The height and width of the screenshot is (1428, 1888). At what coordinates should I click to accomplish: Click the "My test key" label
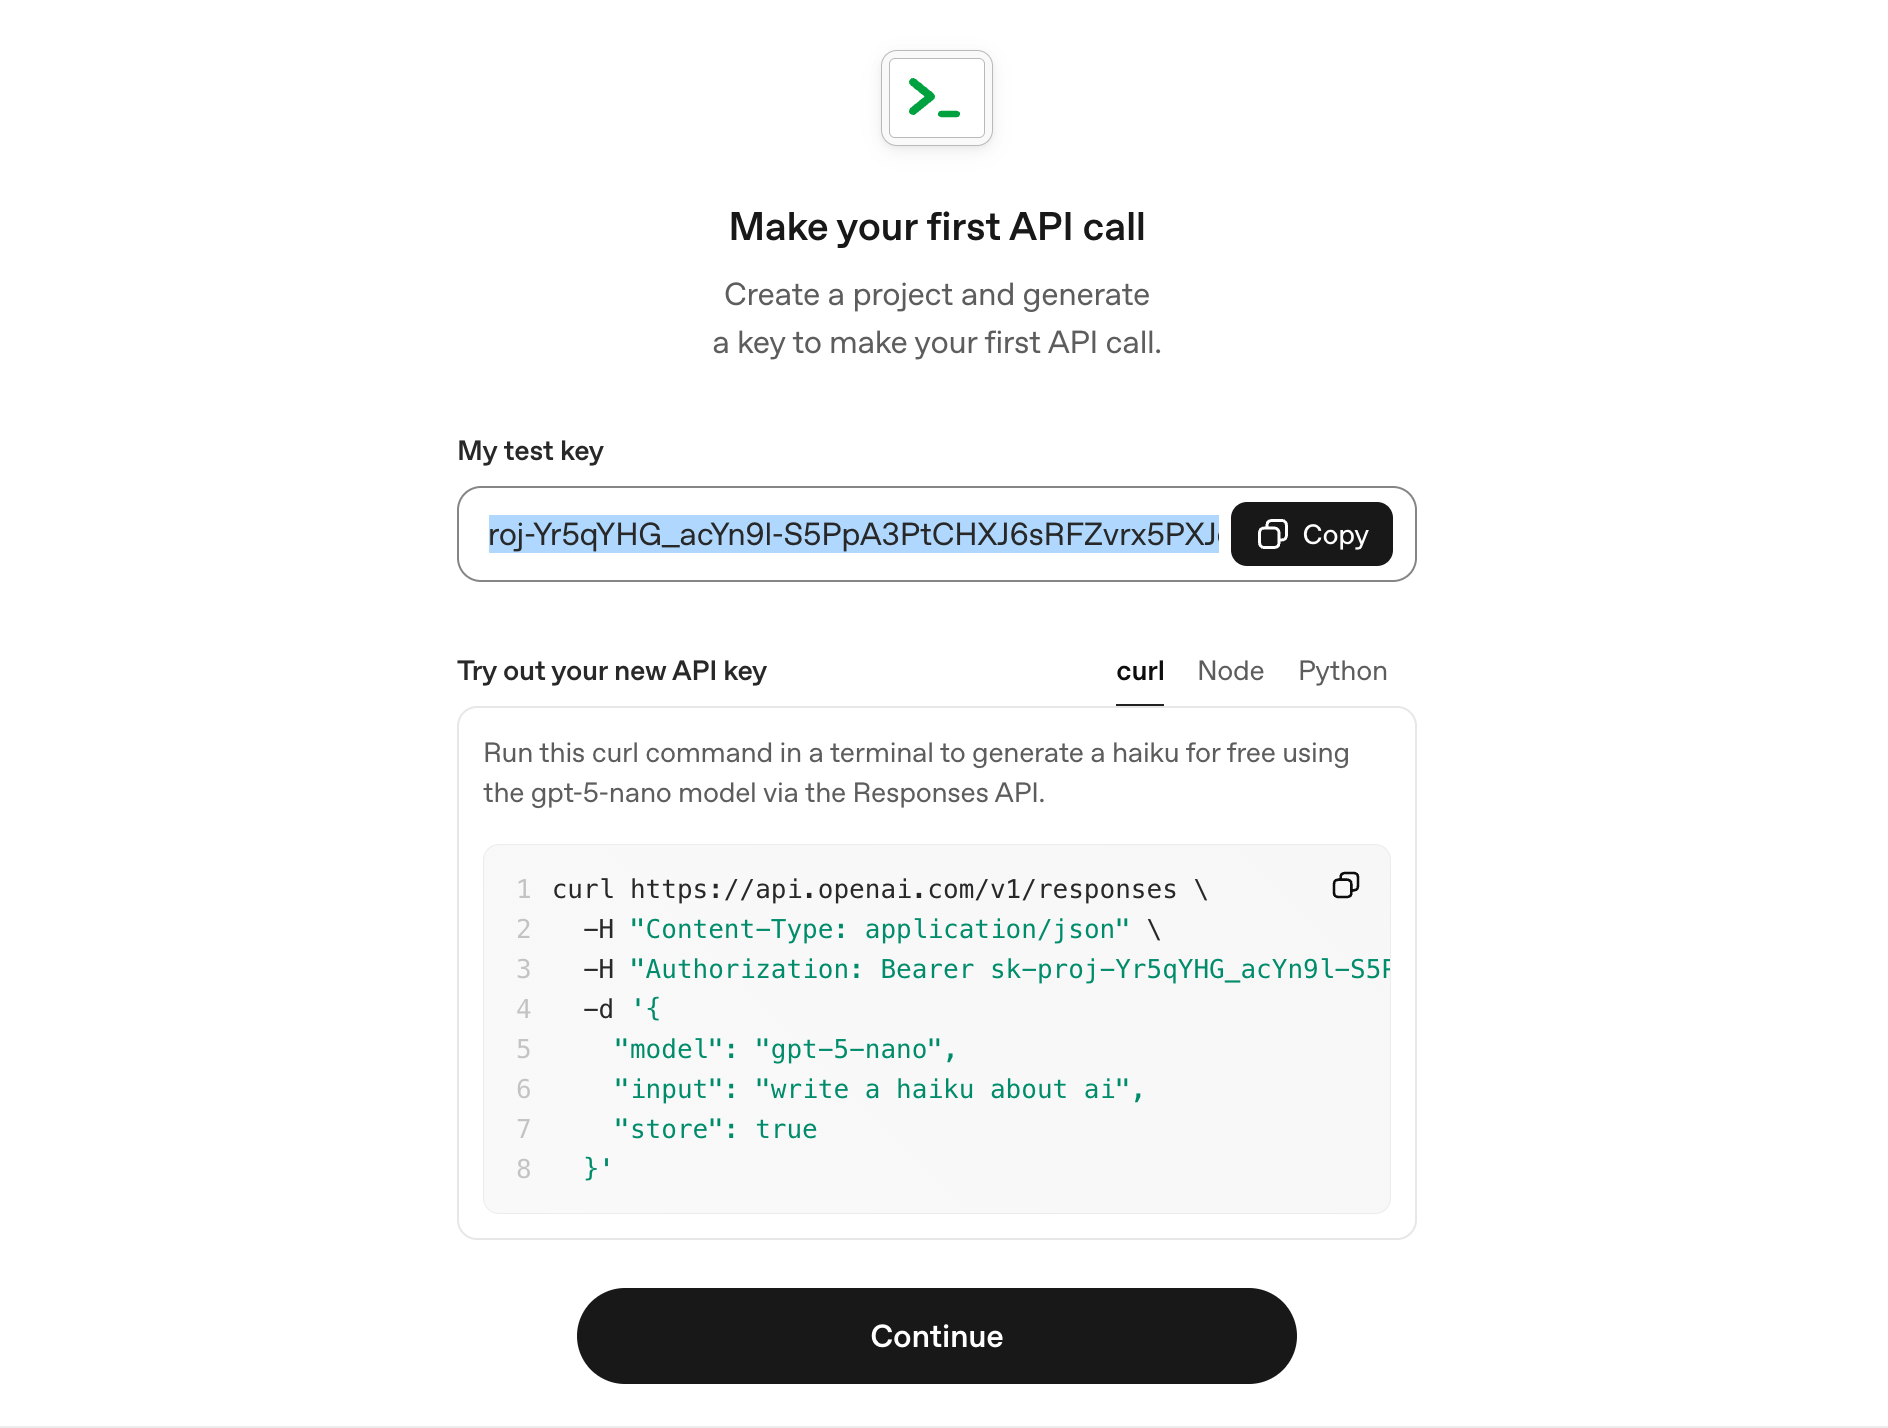pyautogui.click(x=530, y=451)
